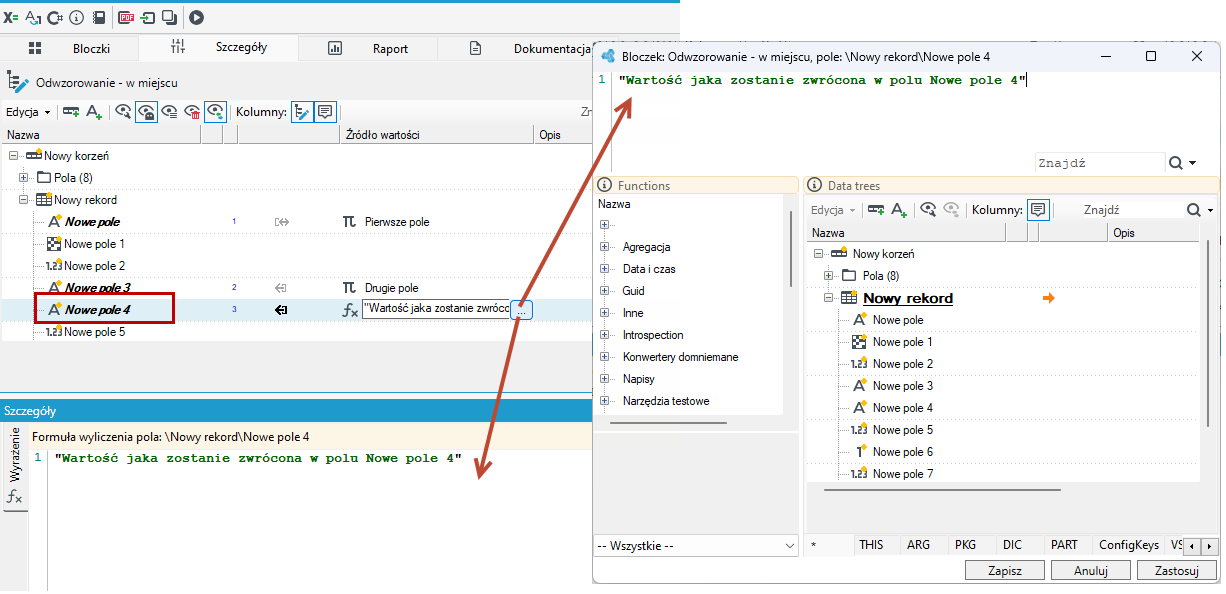Image resolution: width=1226 pixels, height=594 pixels.
Task: Open the Edycja dropdown in left panel
Action: 28,112
